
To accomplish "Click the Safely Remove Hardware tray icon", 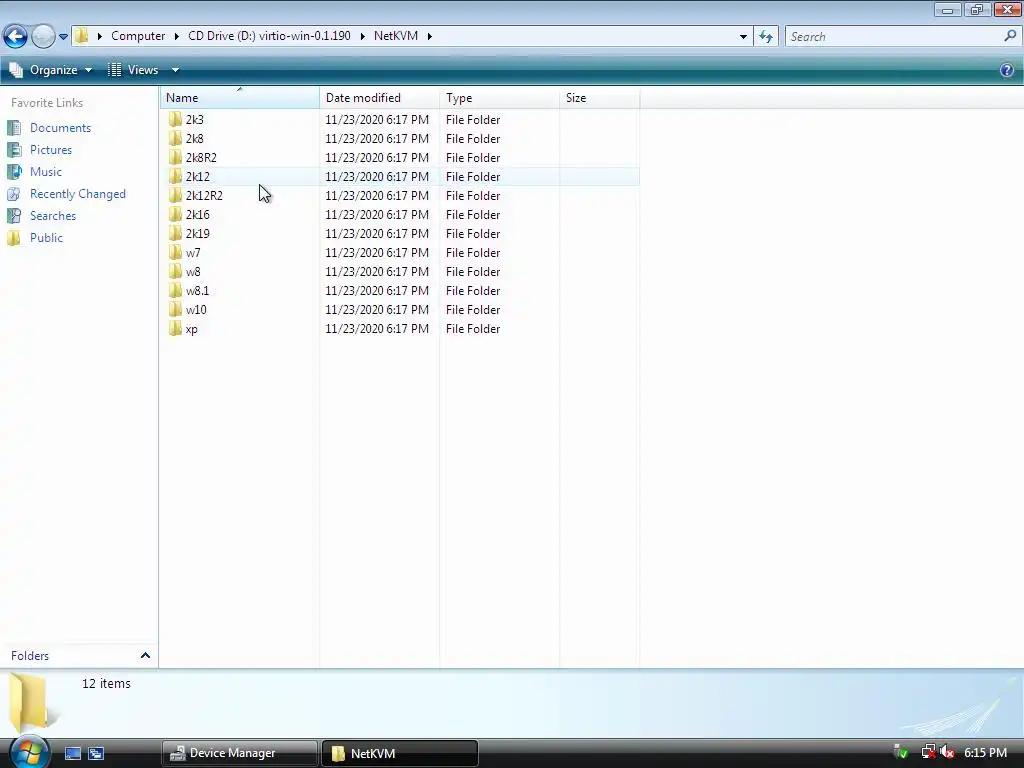I will click(x=901, y=752).
